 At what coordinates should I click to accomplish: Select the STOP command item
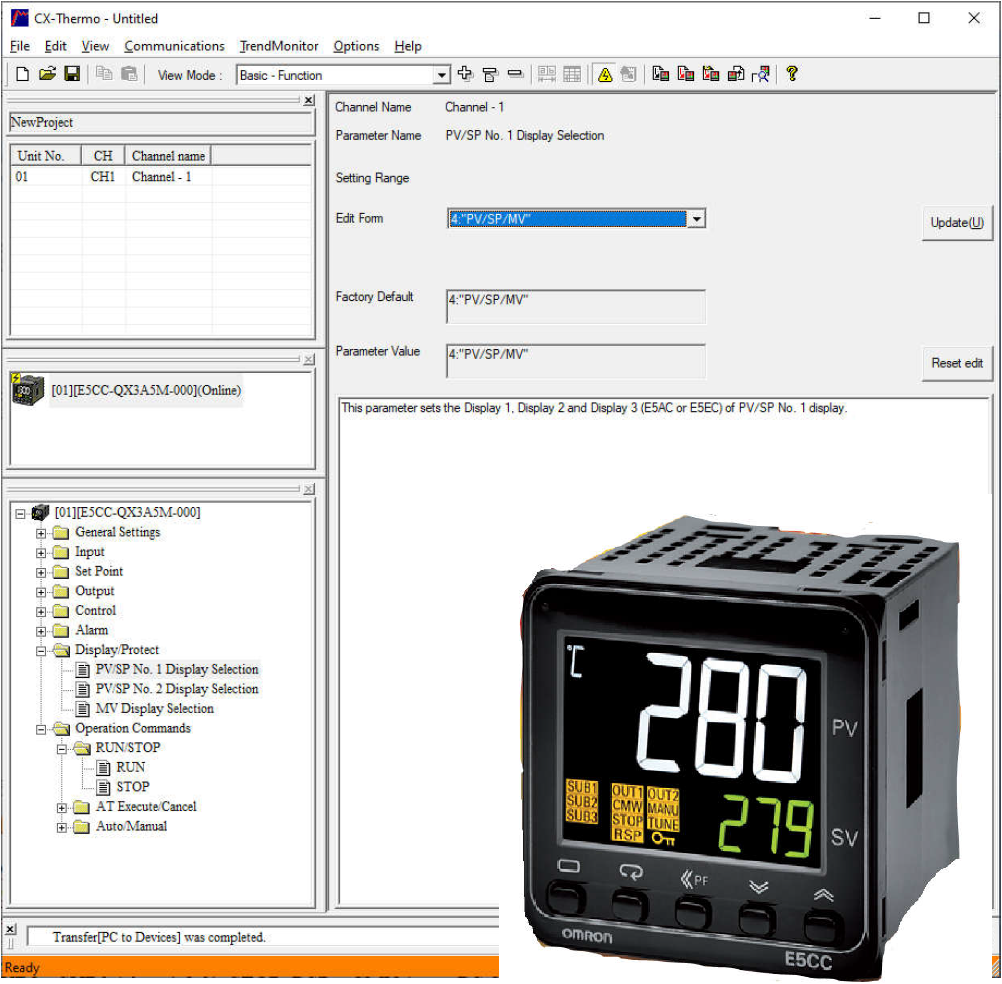[x=133, y=787]
